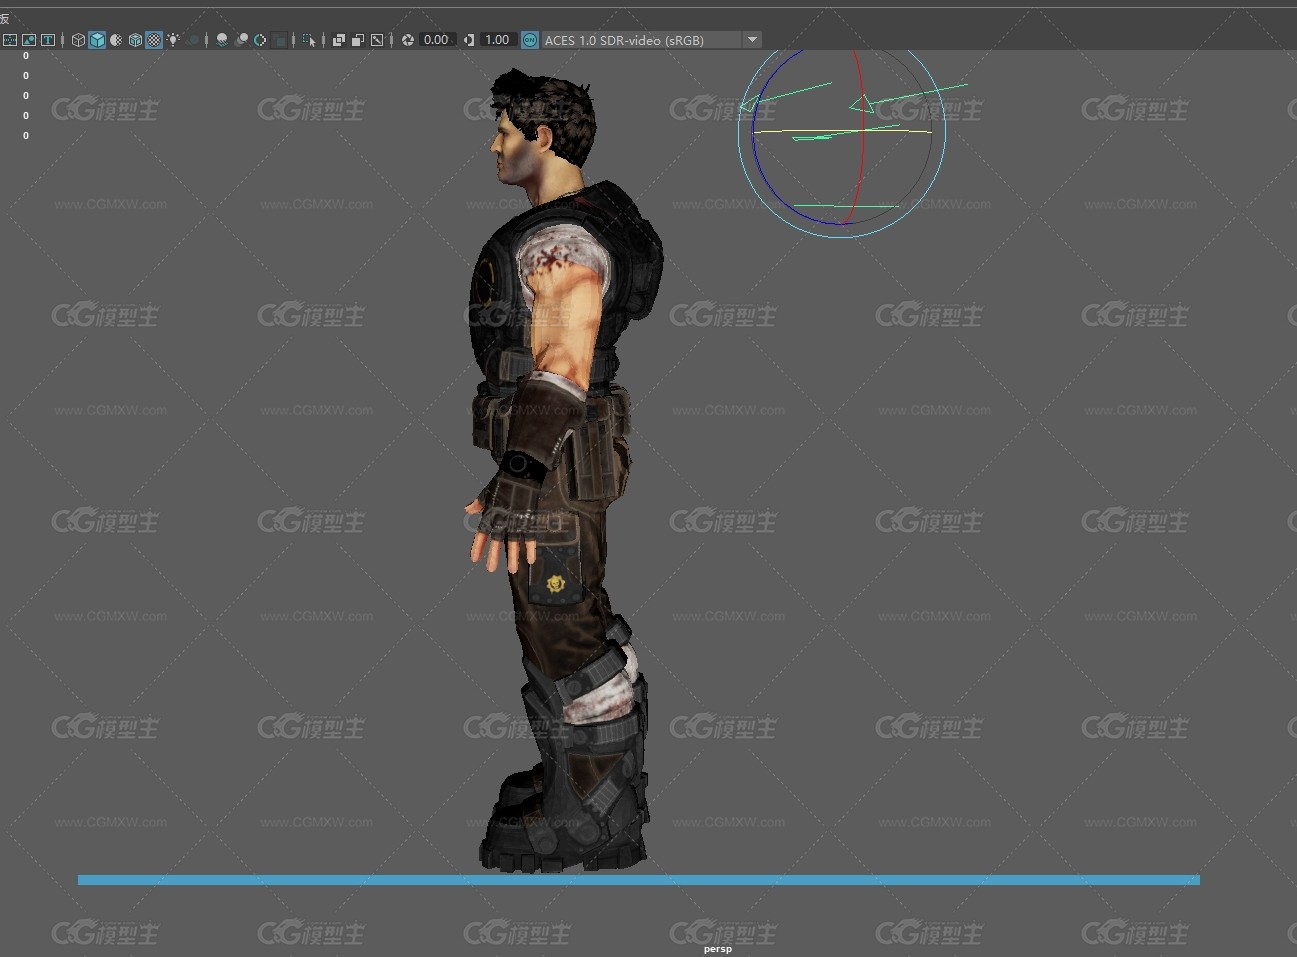The image size is (1297, 957).
Task: Click the exposure value field 0.00
Action: tap(437, 40)
